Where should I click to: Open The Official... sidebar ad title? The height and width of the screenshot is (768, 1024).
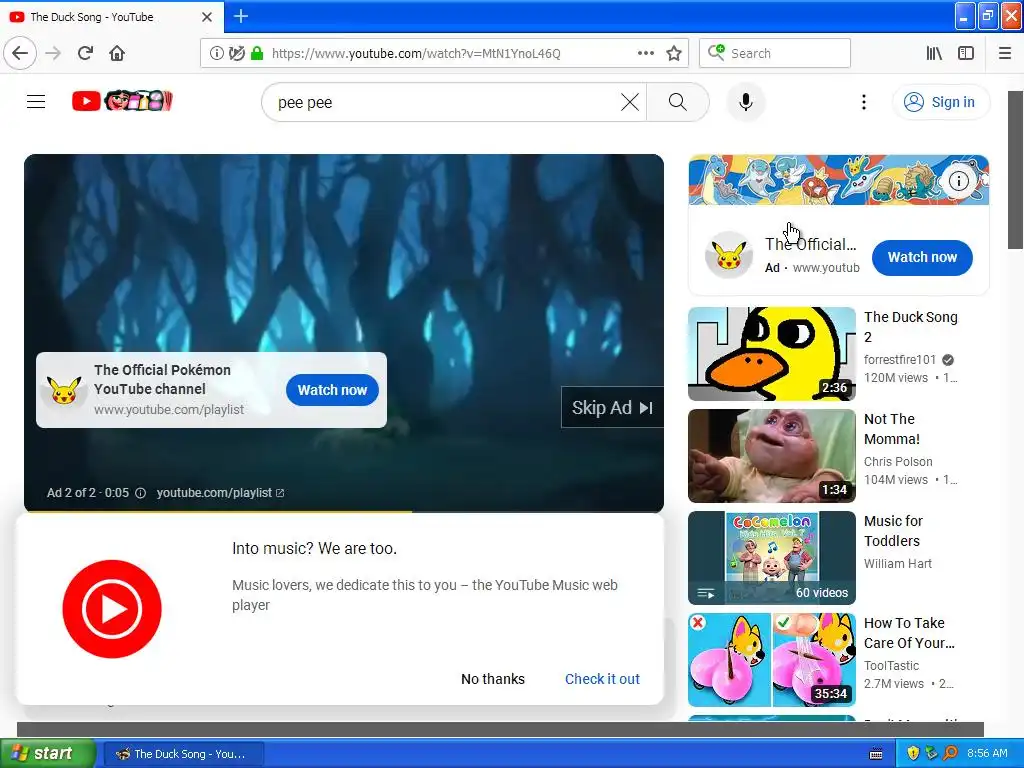pos(810,244)
